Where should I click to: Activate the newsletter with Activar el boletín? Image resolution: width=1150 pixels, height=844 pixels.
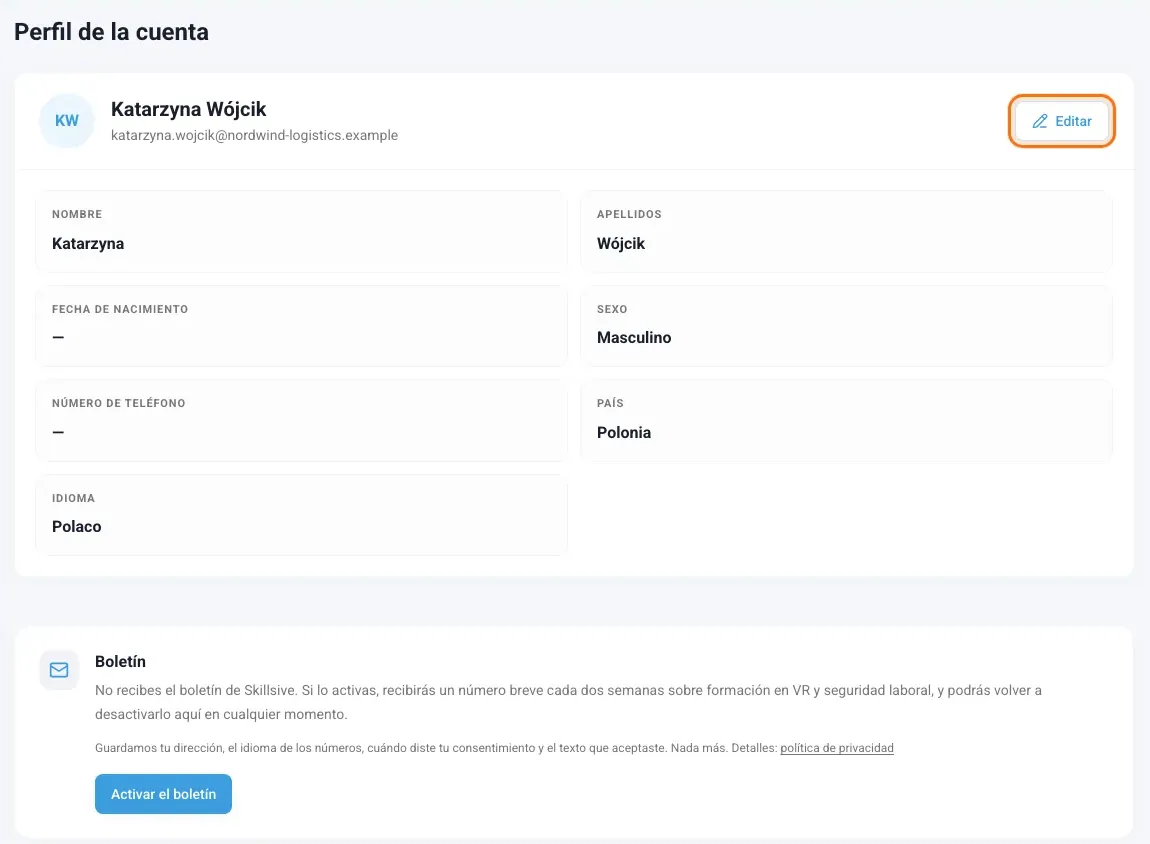[x=164, y=793]
